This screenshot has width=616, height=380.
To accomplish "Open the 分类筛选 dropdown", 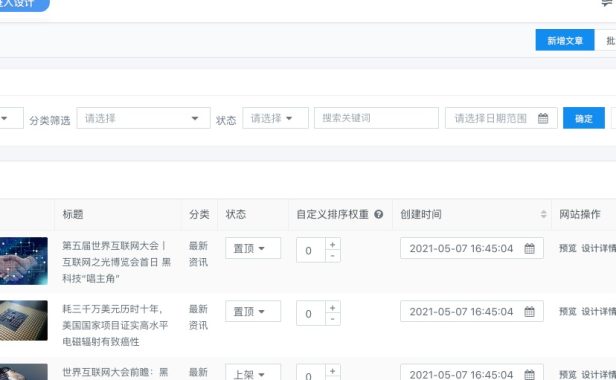I will coord(143,118).
